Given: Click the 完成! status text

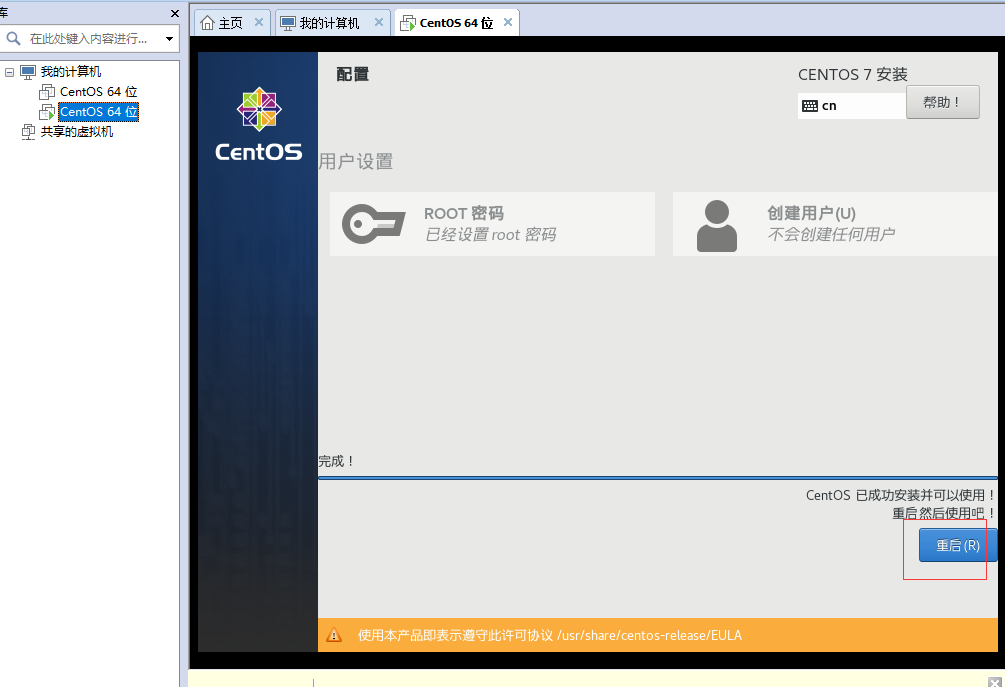Looking at the screenshot, I should (x=336, y=461).
